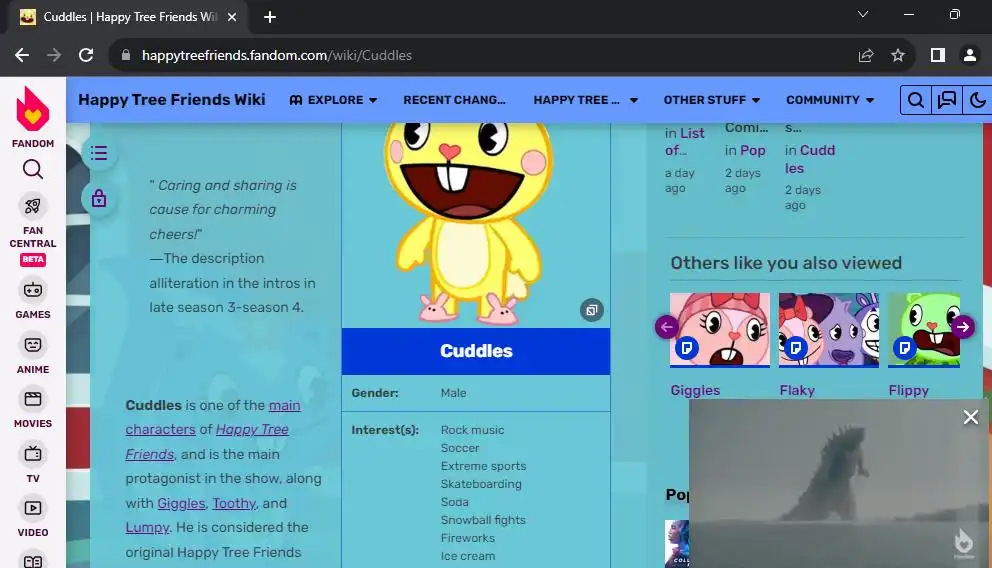Show next viewed wiki pages arrow
Screen dimensions: 992x568
pos(963,327)
